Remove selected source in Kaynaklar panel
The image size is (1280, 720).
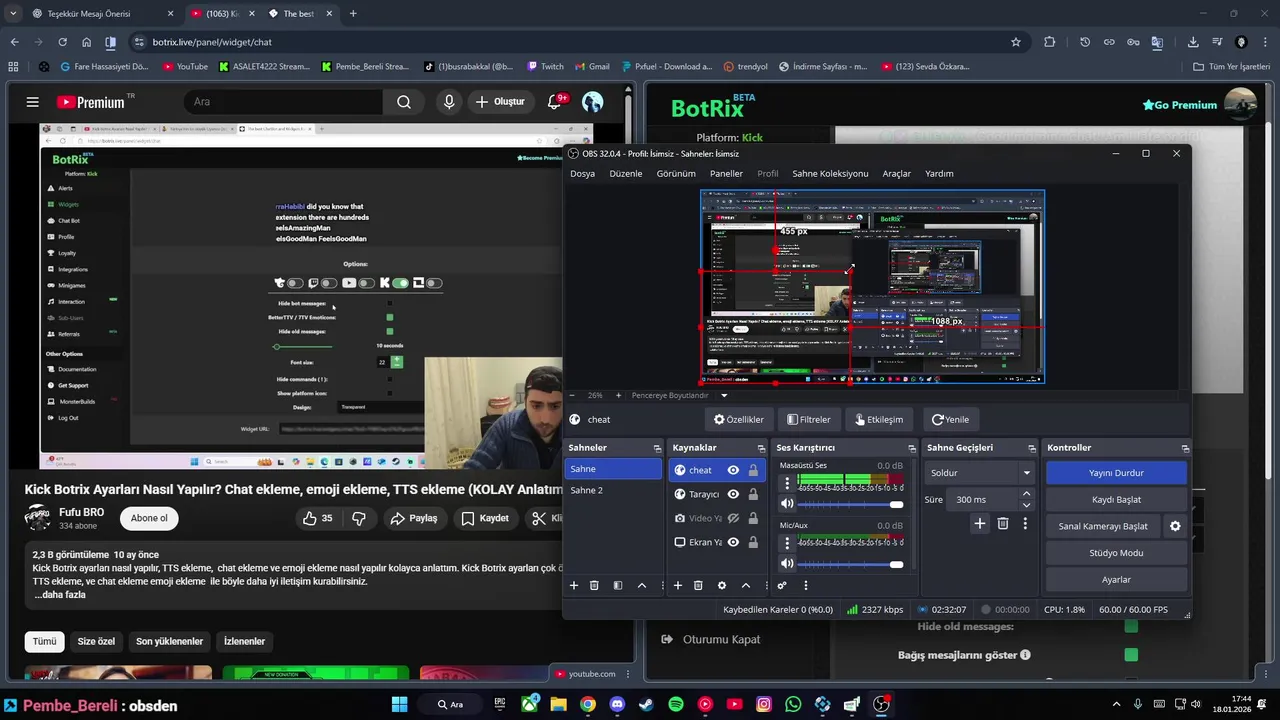point(698,585)
